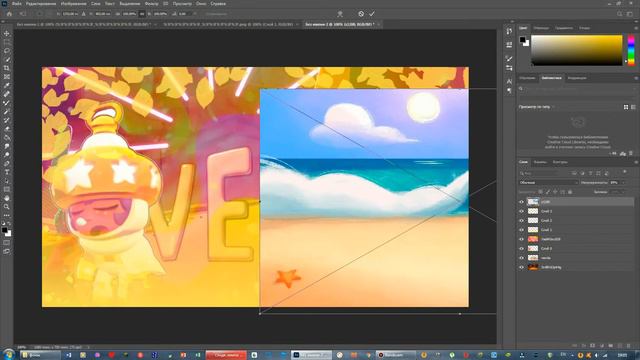Lock all with padlock icon in Layers panel

(x=570, y=191)
